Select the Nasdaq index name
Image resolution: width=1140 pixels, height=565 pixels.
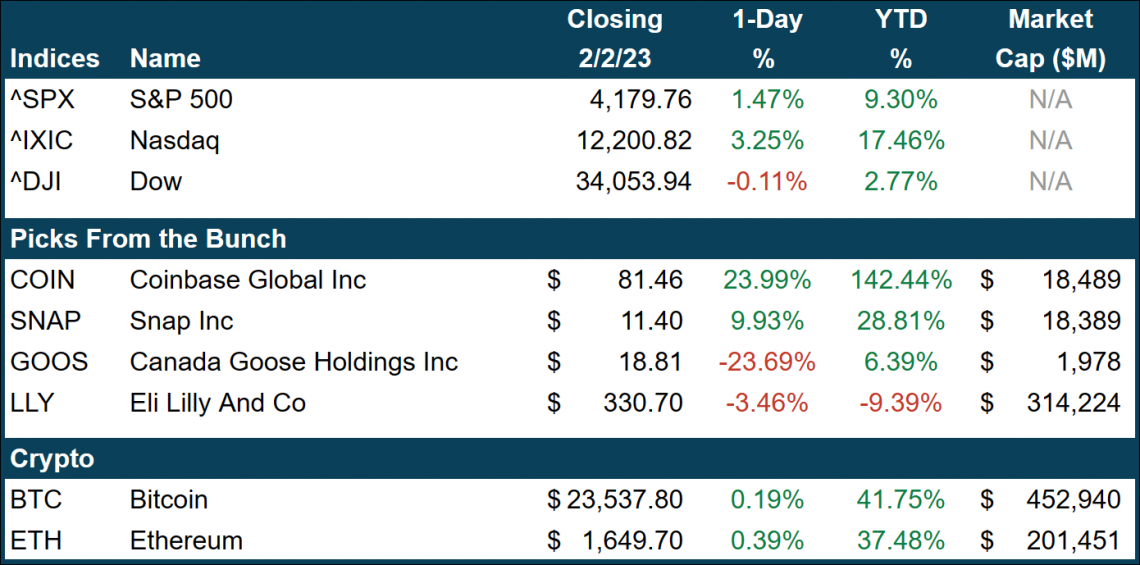pos(174,140)
